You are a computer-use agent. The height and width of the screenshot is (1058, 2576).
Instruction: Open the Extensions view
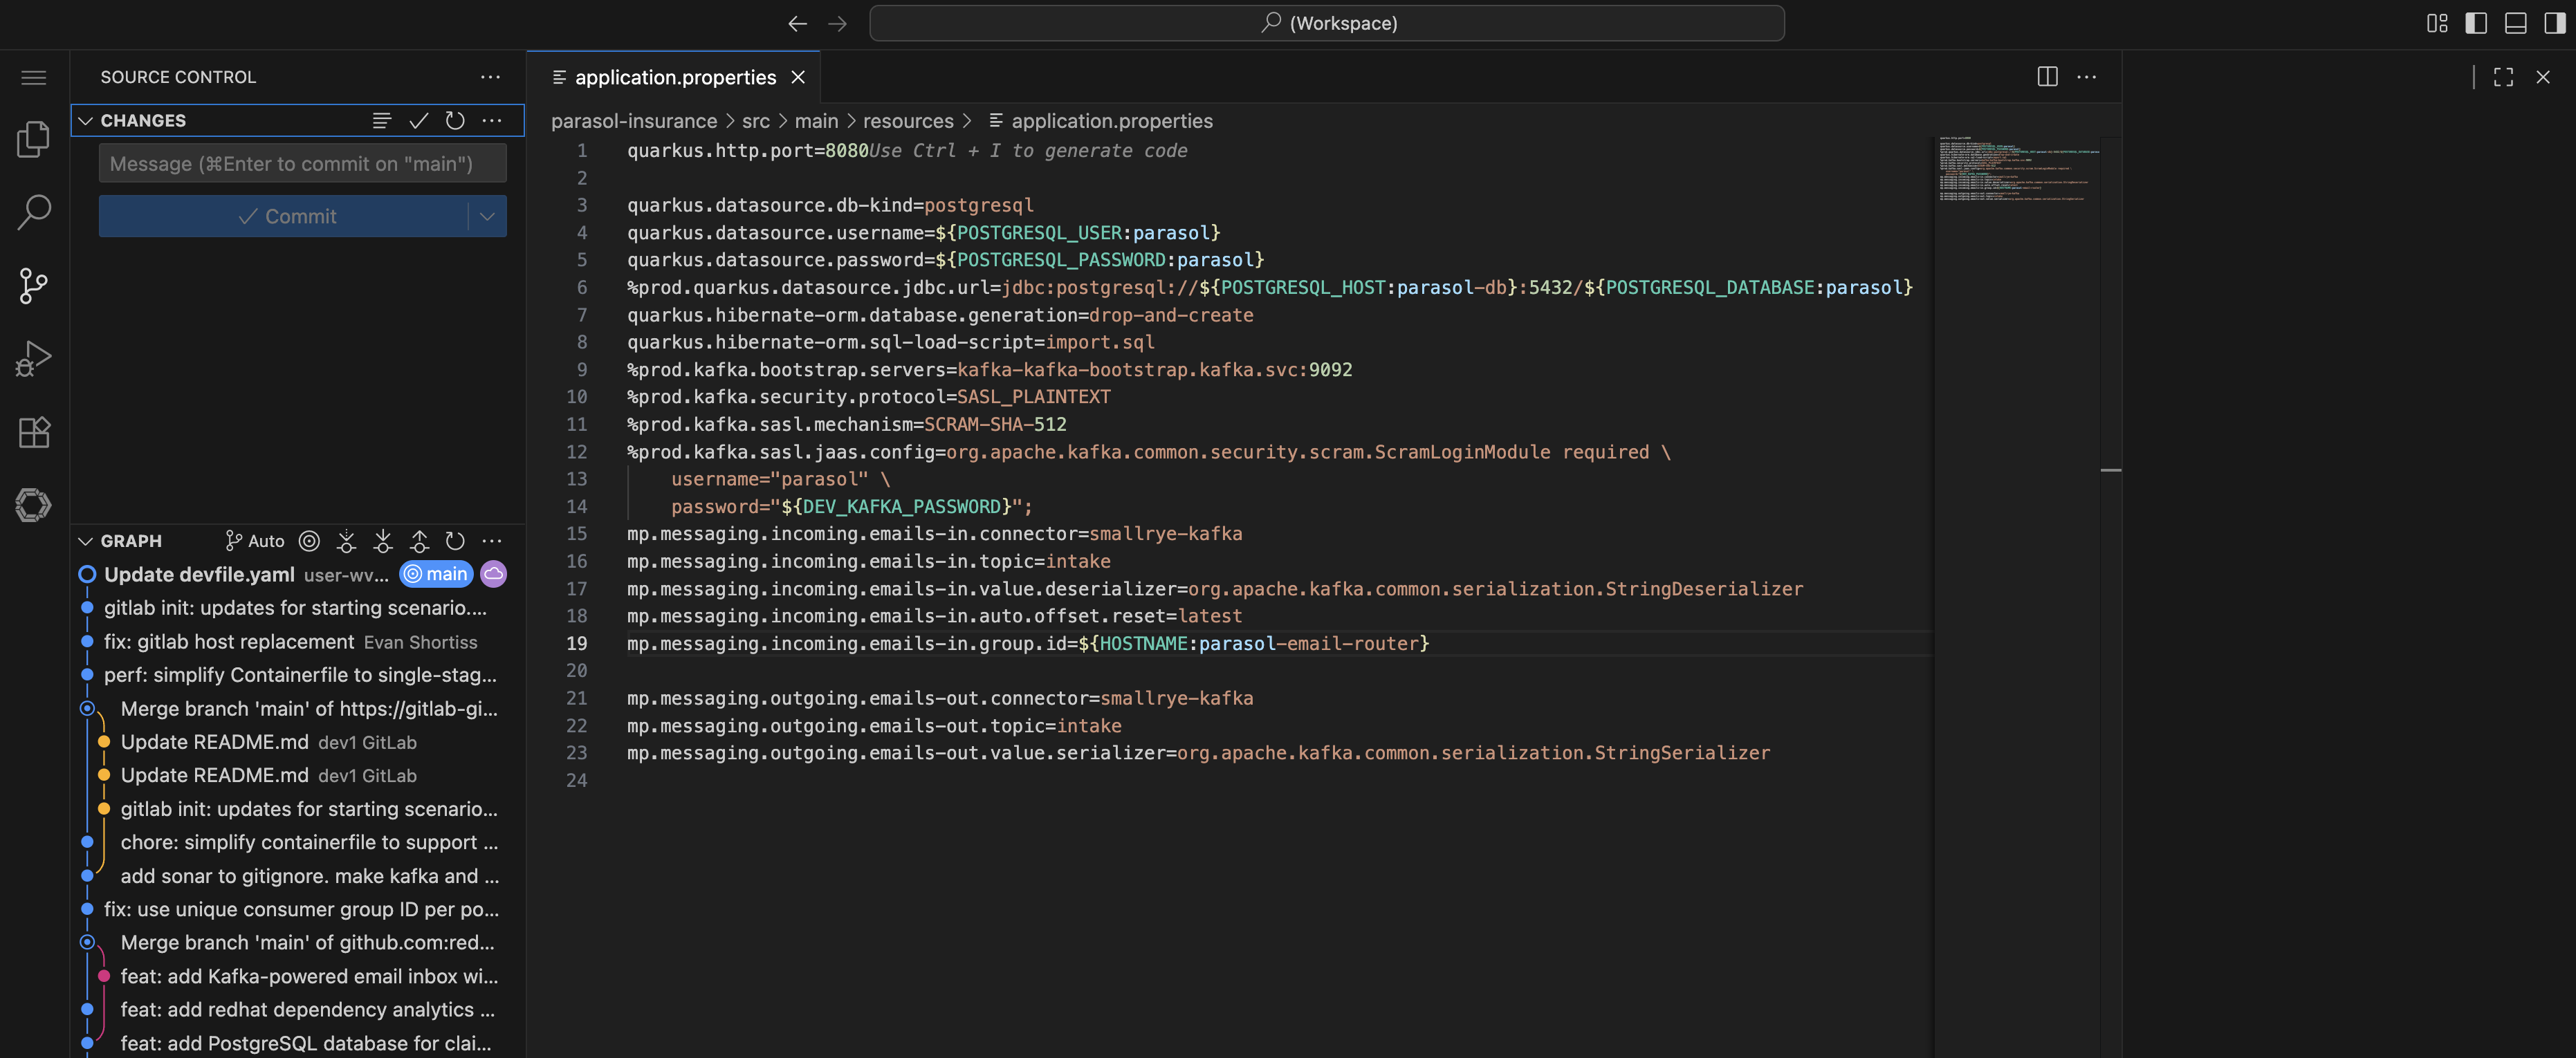33,432
